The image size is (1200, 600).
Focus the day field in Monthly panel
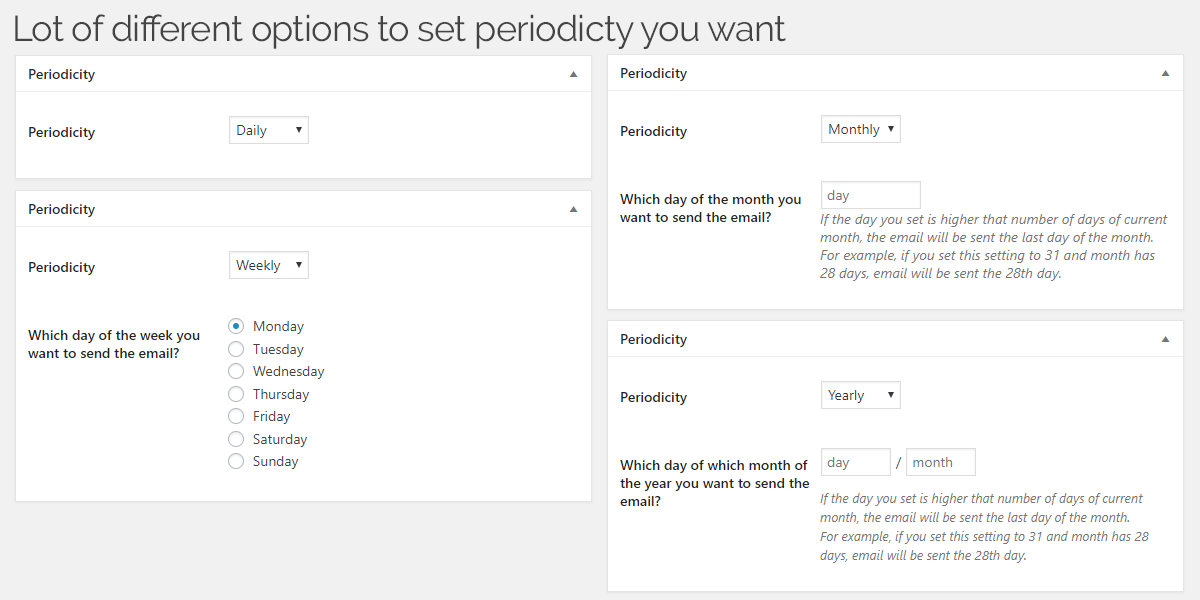pyautogui.click(x=871, y=195)
